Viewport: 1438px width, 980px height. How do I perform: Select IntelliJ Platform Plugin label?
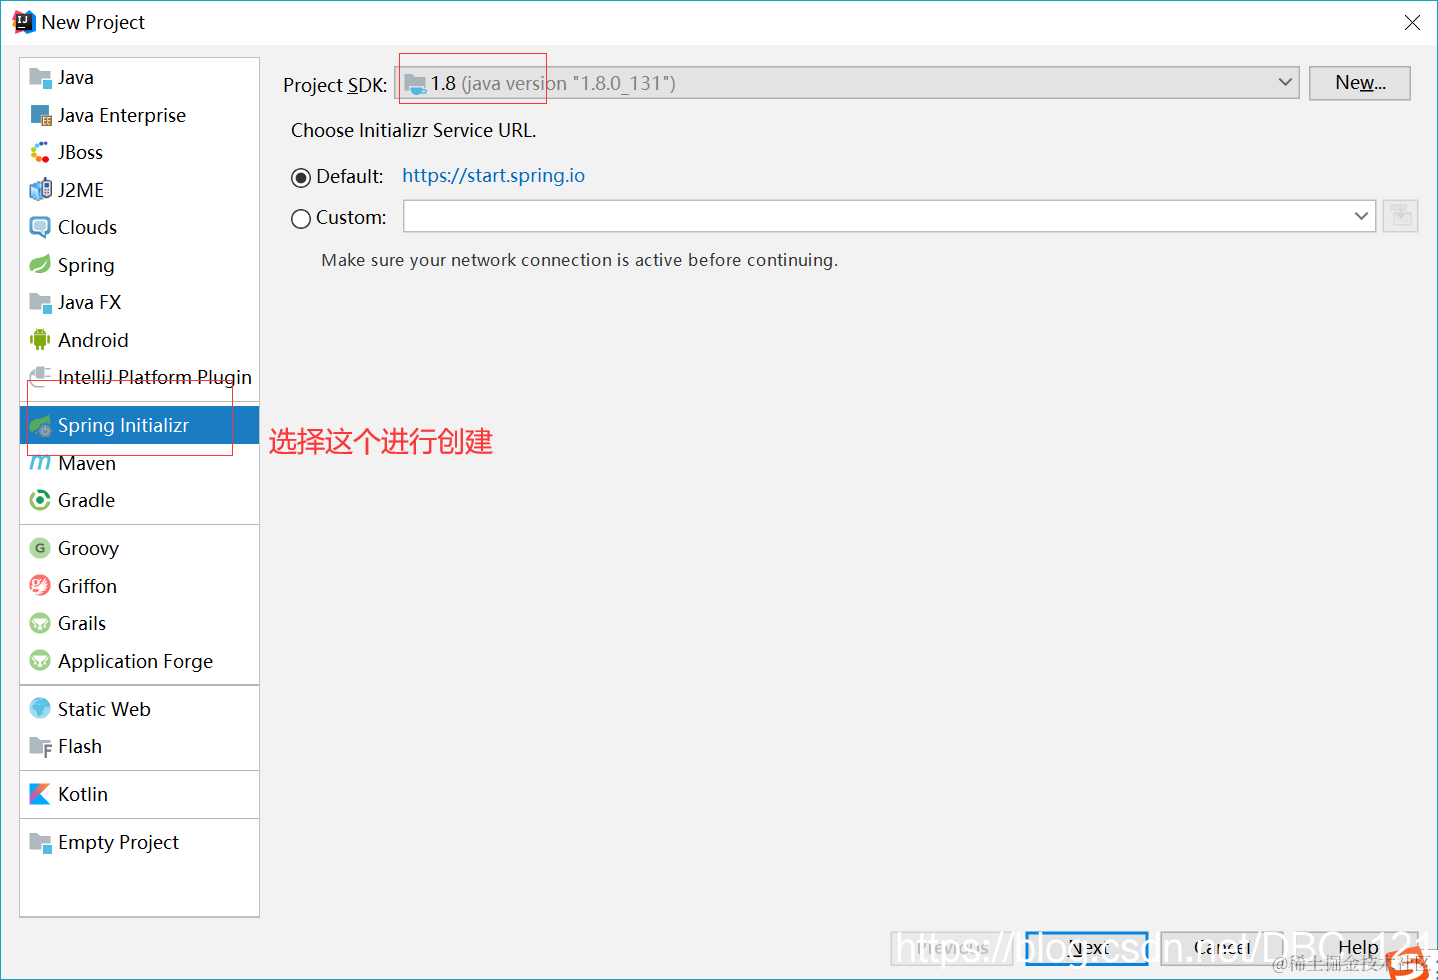155,377
